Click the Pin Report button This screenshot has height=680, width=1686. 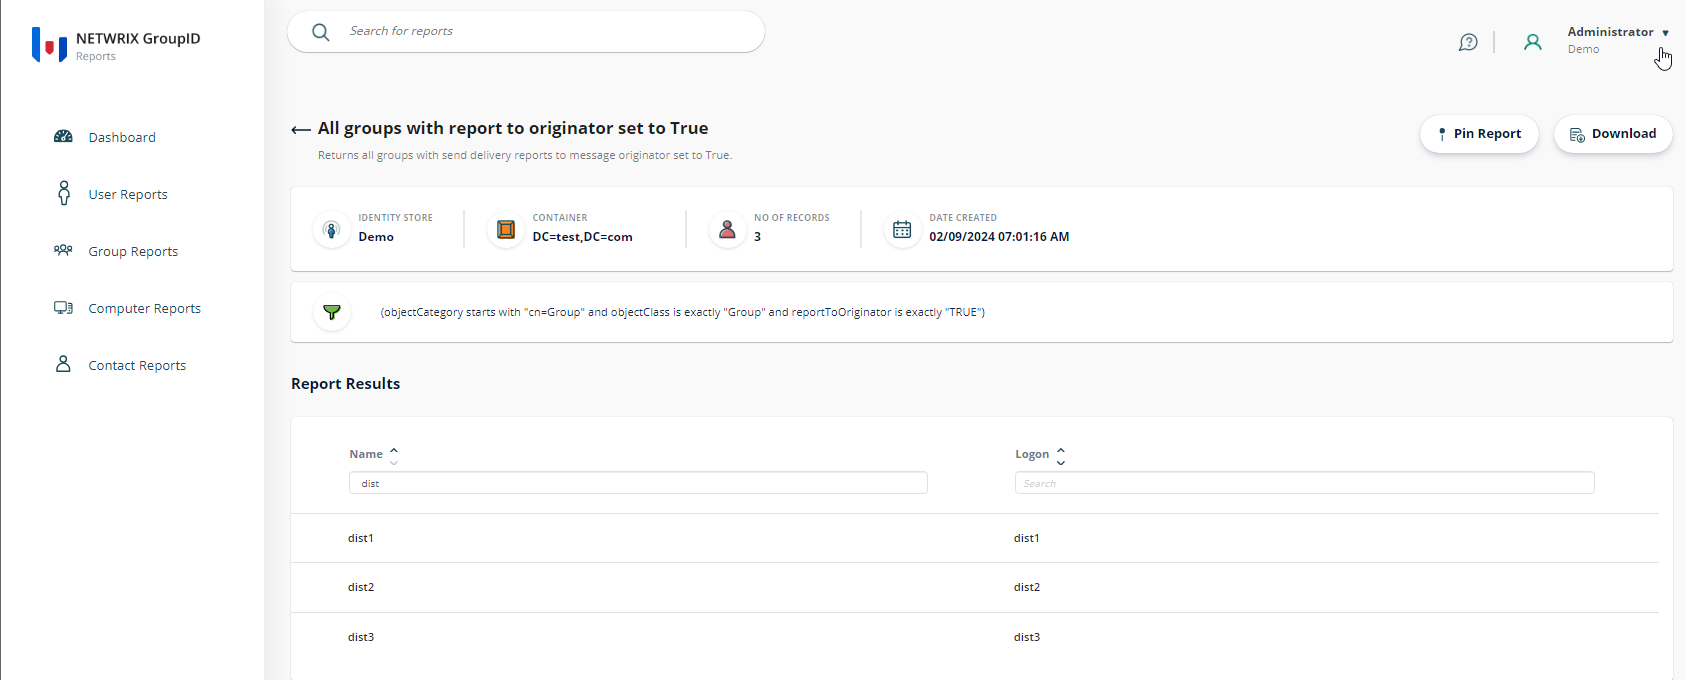pyautogui.click(x=1479, y=134)
